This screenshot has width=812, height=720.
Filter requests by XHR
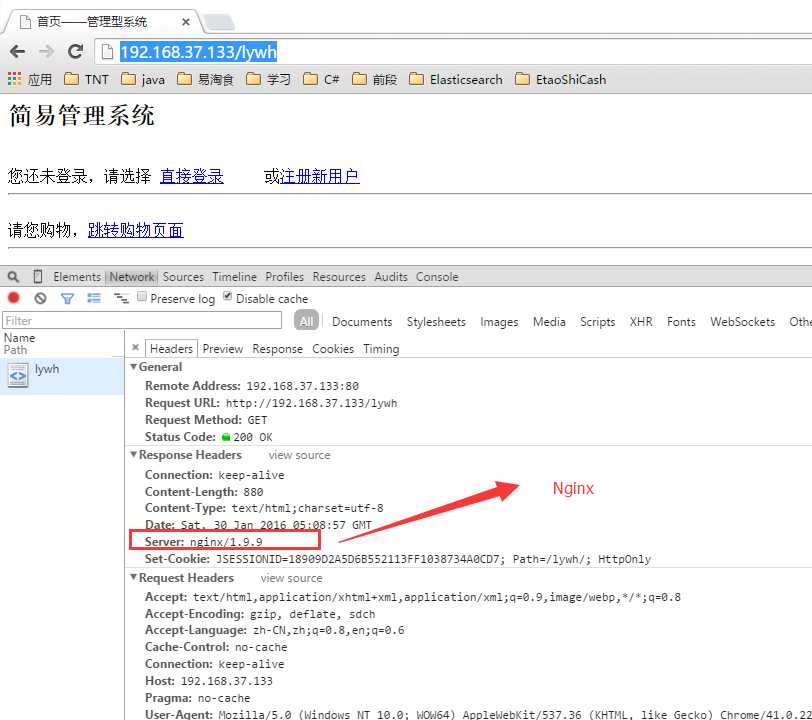tap(641, 322)
